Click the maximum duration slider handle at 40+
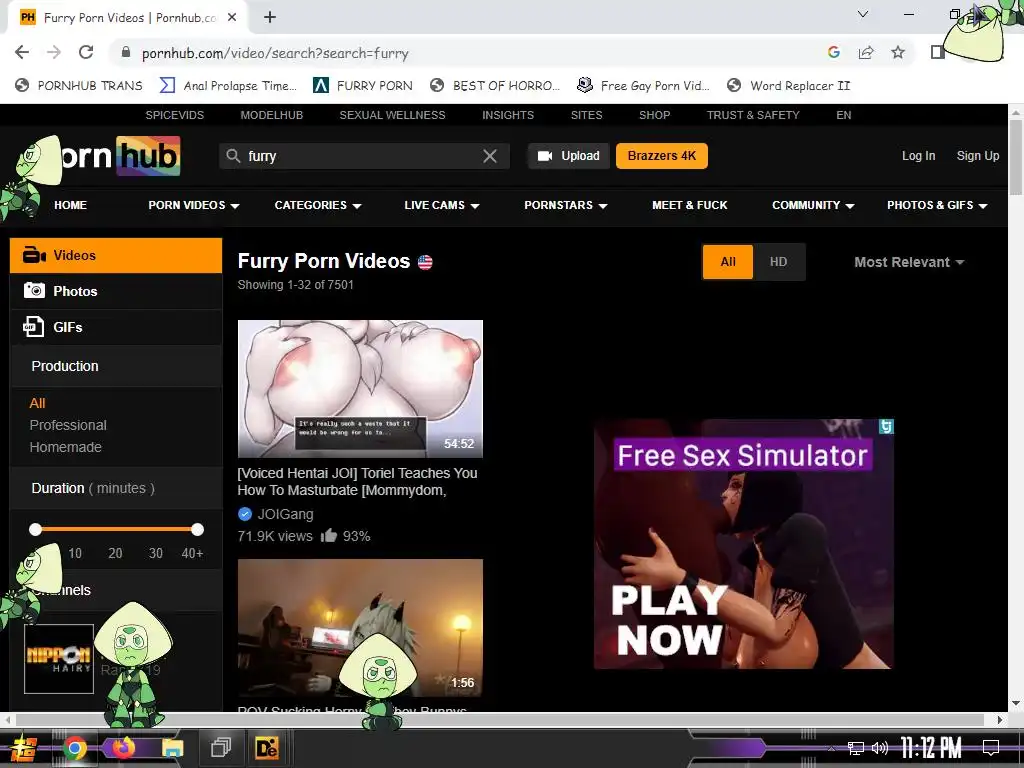 pyautogui.click(x=197, y=529)
